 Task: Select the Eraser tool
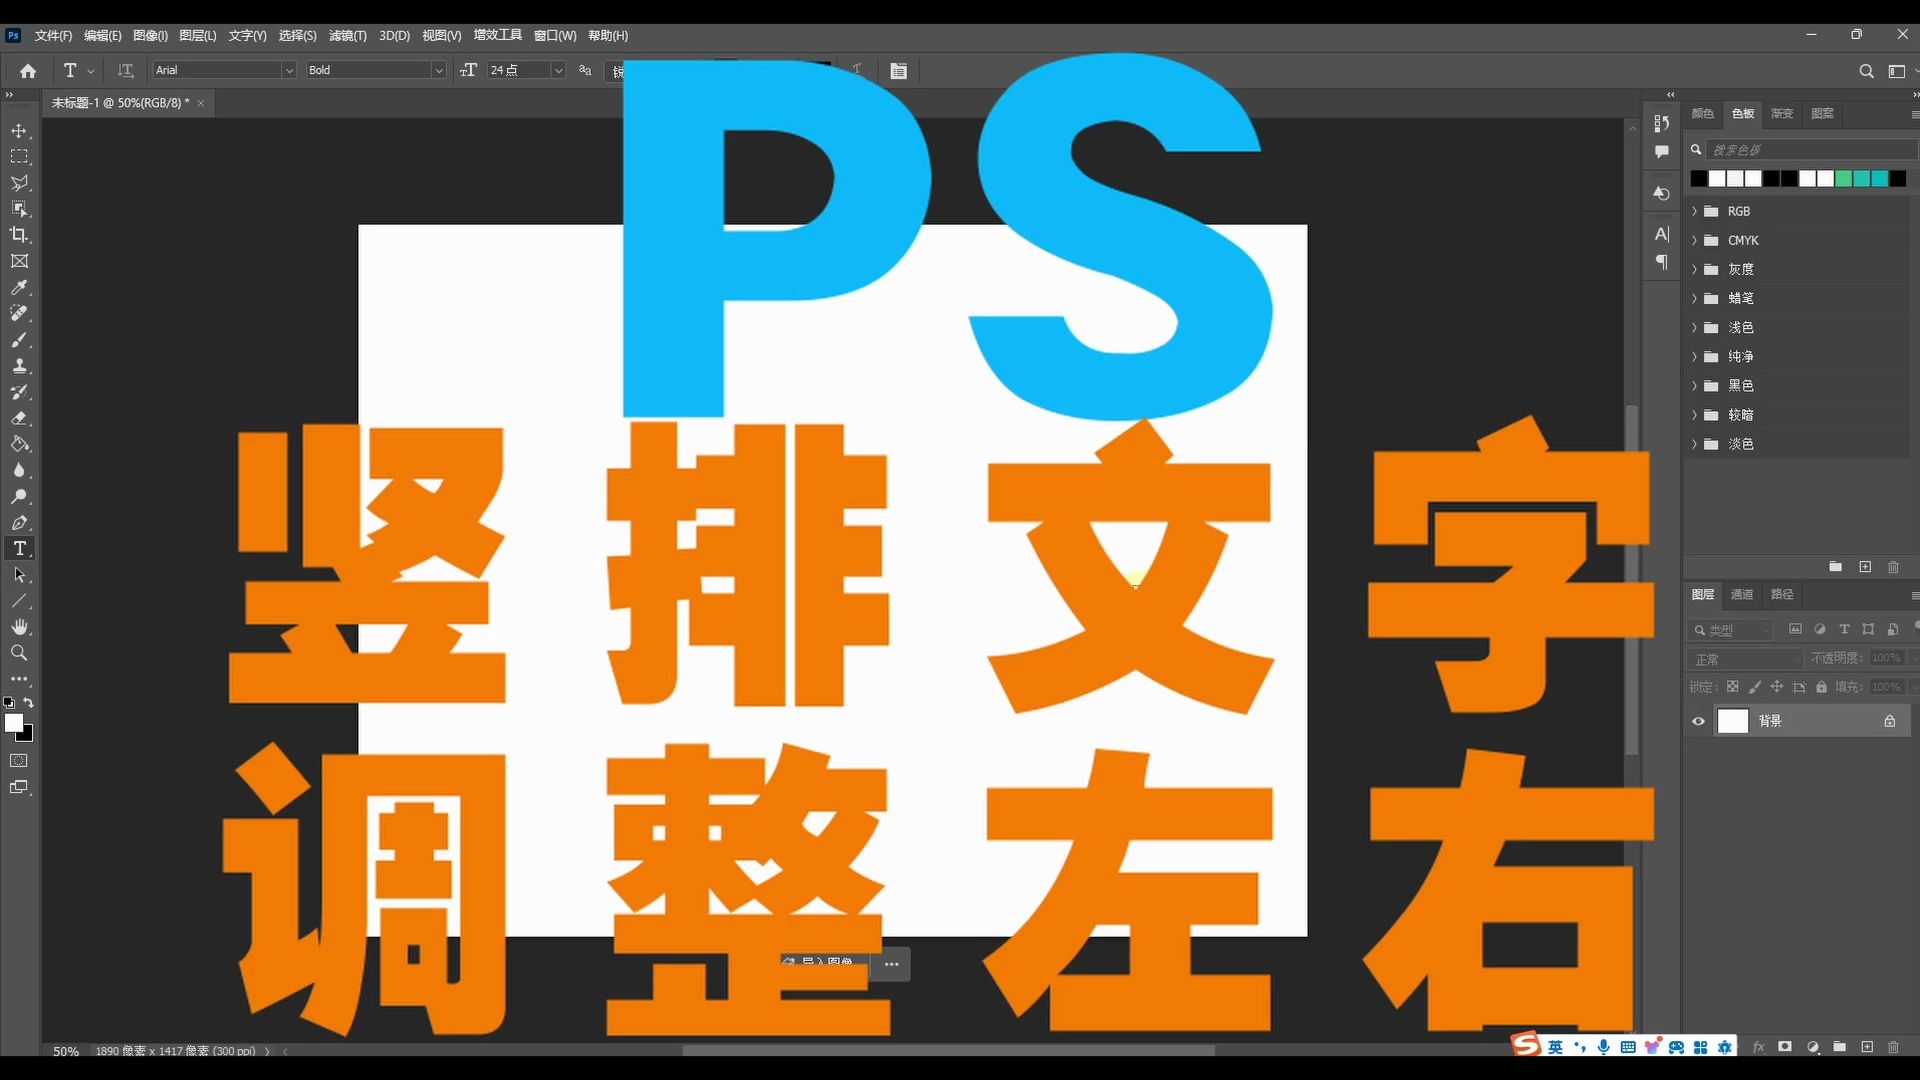pyautogui.click(x=19, y=418)
